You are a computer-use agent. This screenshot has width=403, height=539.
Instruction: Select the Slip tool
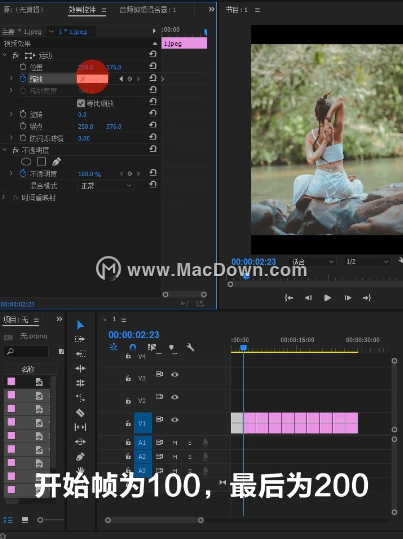pos(80,427)
